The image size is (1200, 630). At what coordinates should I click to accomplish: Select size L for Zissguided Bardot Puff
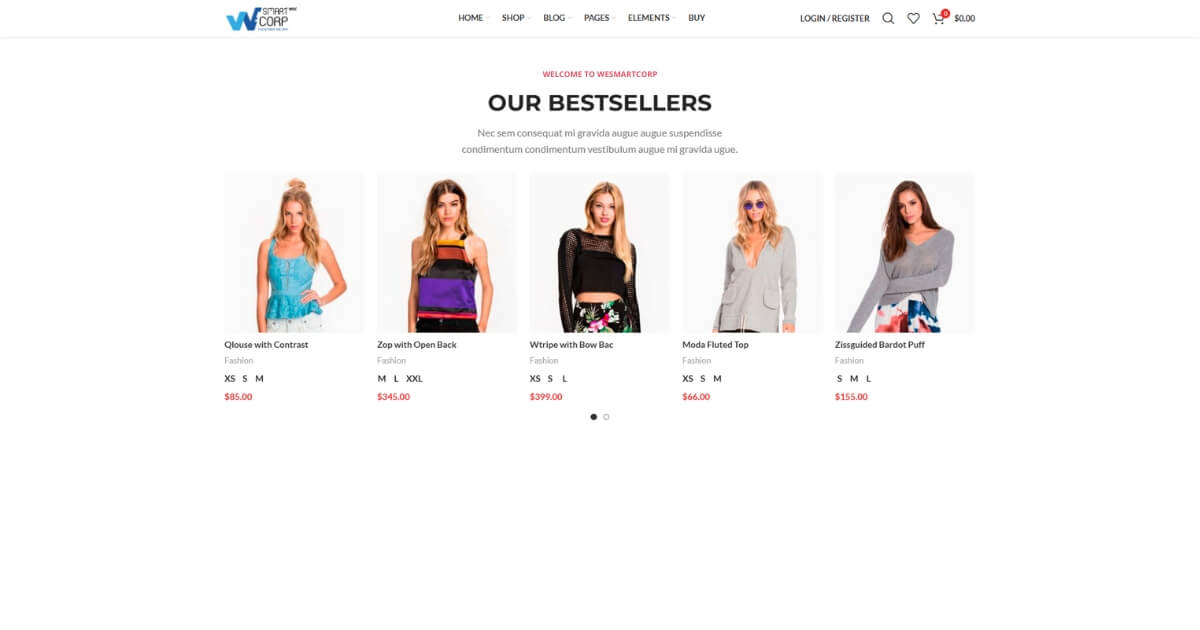tap(868, 379)
